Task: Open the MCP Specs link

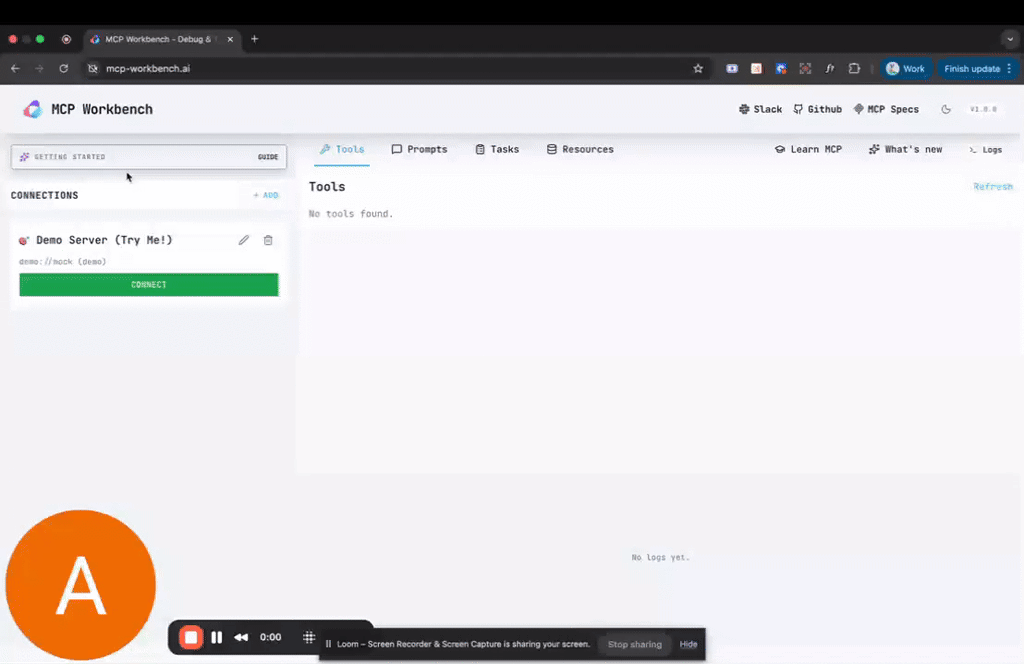Action: [886, 110]
